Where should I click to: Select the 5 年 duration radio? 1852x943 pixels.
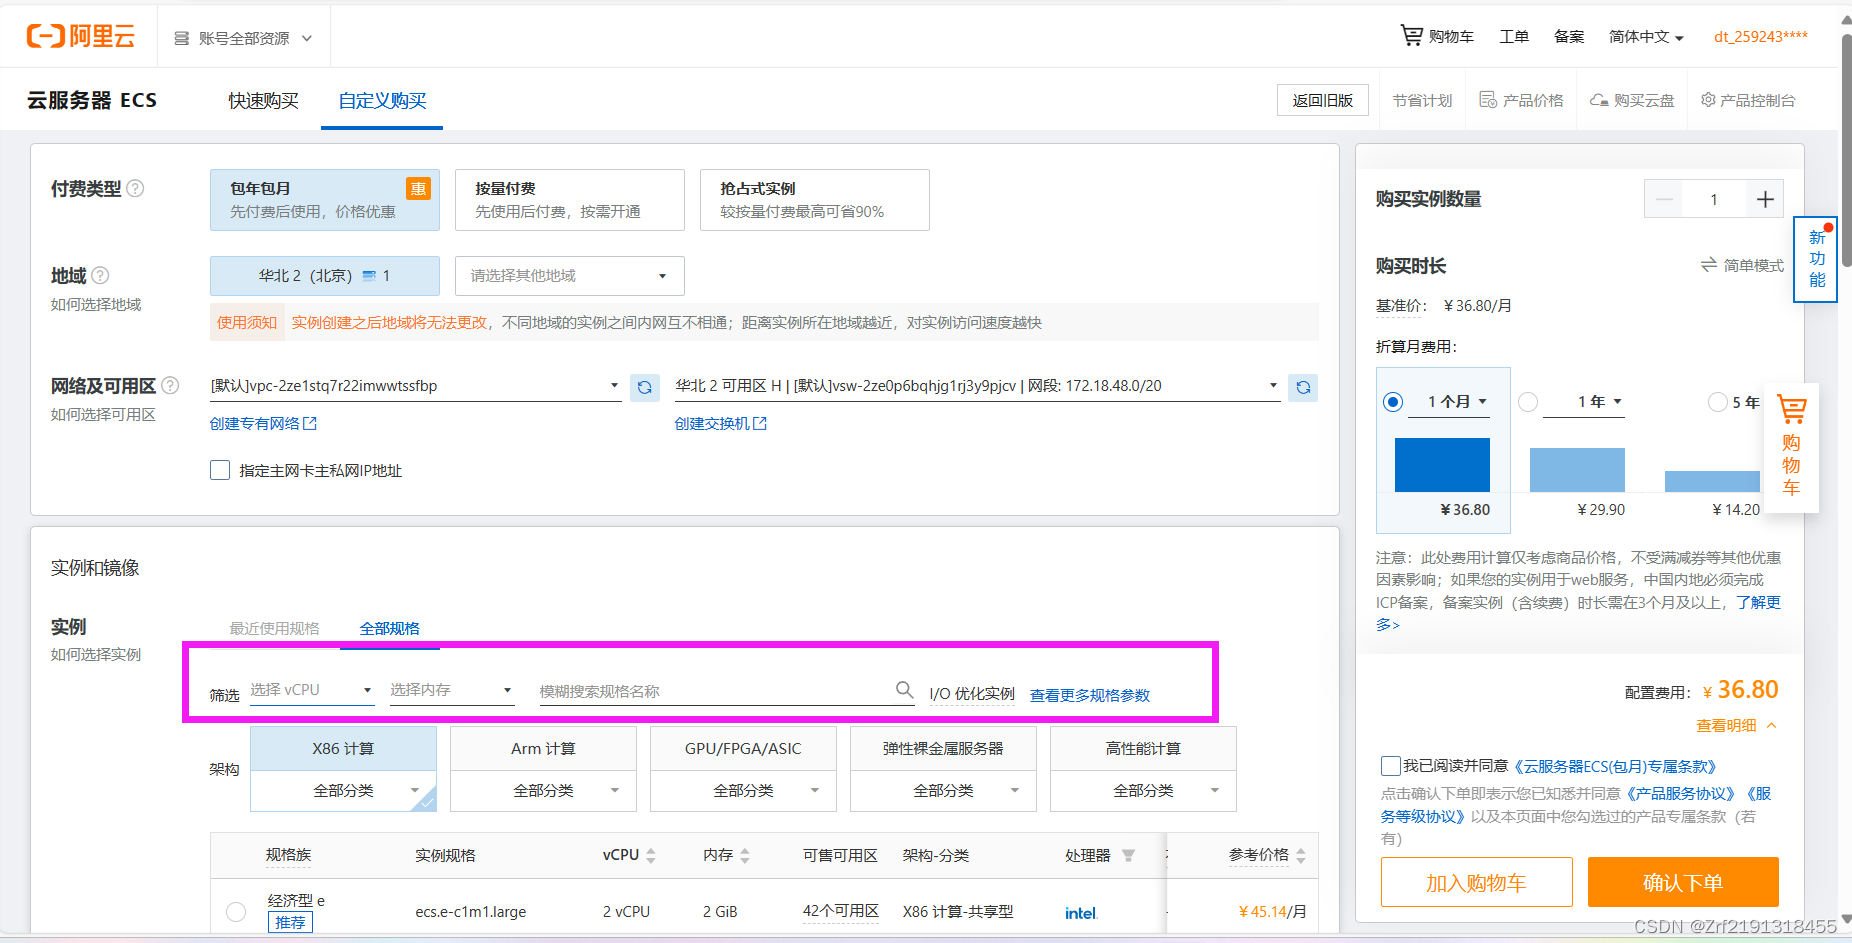point(1718,401)
